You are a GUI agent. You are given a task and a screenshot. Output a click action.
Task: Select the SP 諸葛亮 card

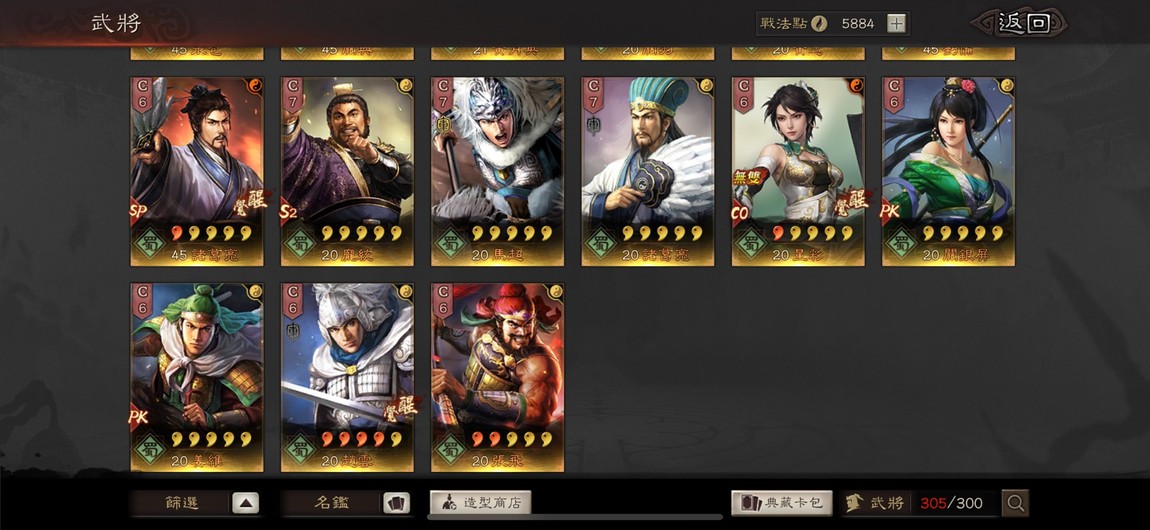tap(197, 172)
